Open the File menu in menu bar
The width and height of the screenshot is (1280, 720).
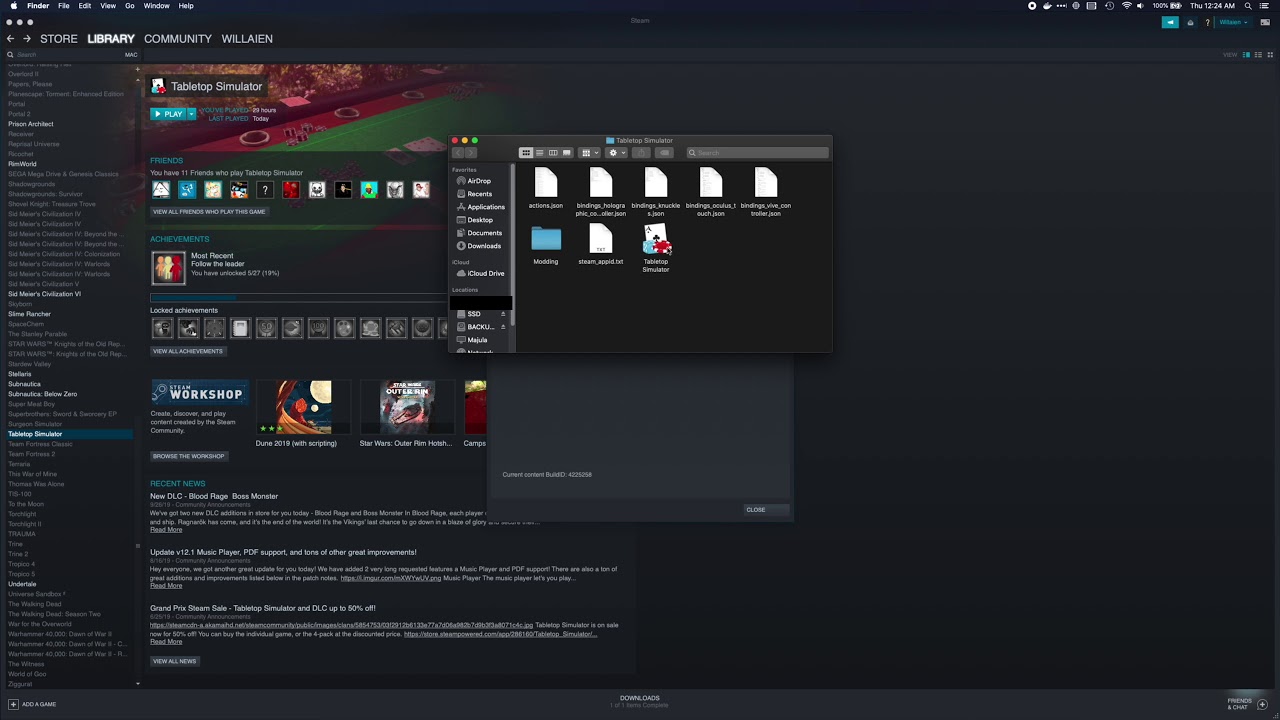[64, 6]
